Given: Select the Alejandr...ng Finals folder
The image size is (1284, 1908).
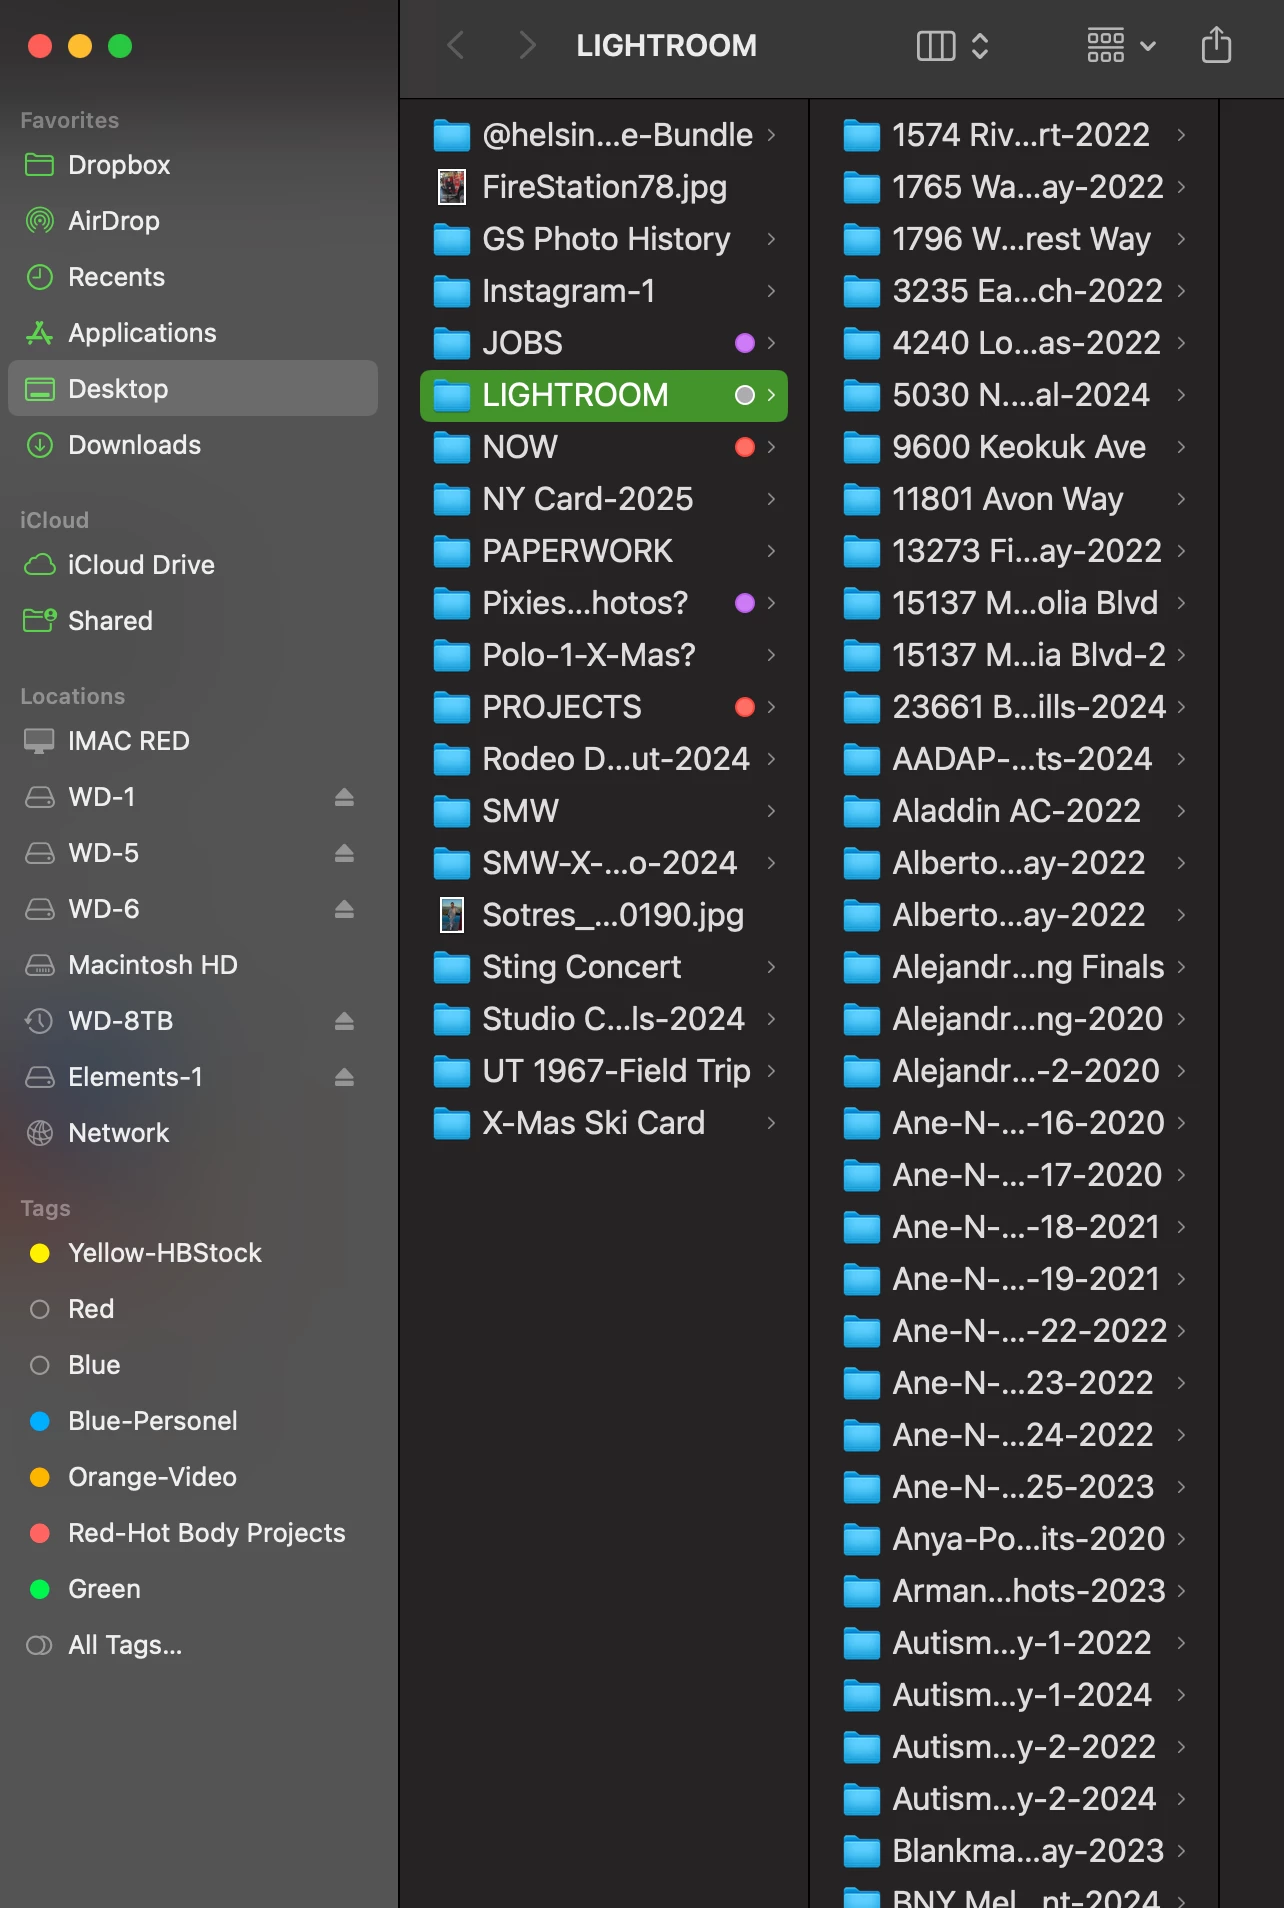Looking at the screenshot, I should pos(1014,967).
